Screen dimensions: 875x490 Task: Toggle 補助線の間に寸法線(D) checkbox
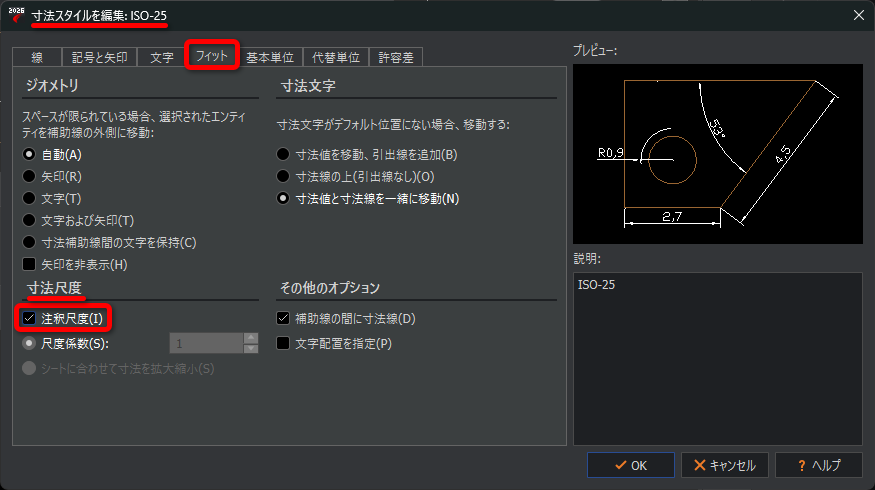(x=284, y=319)
